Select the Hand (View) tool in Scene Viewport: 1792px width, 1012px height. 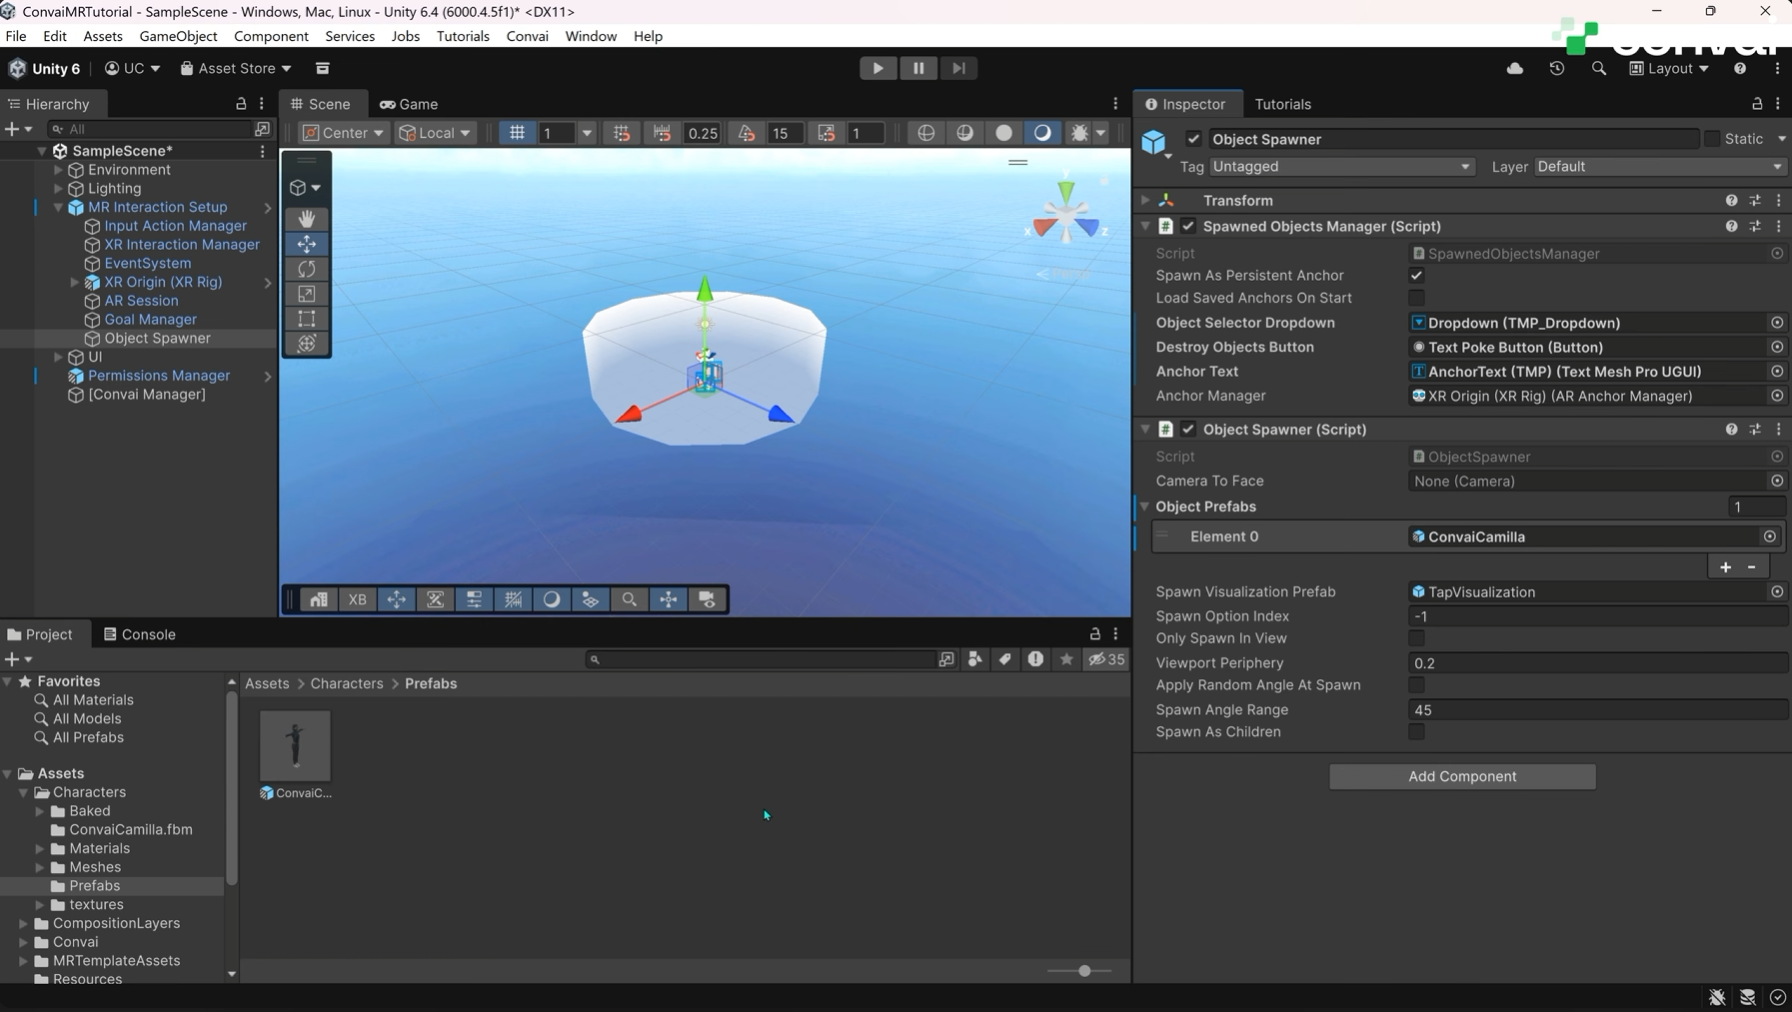pyautogui.click(x=307, y=219)
